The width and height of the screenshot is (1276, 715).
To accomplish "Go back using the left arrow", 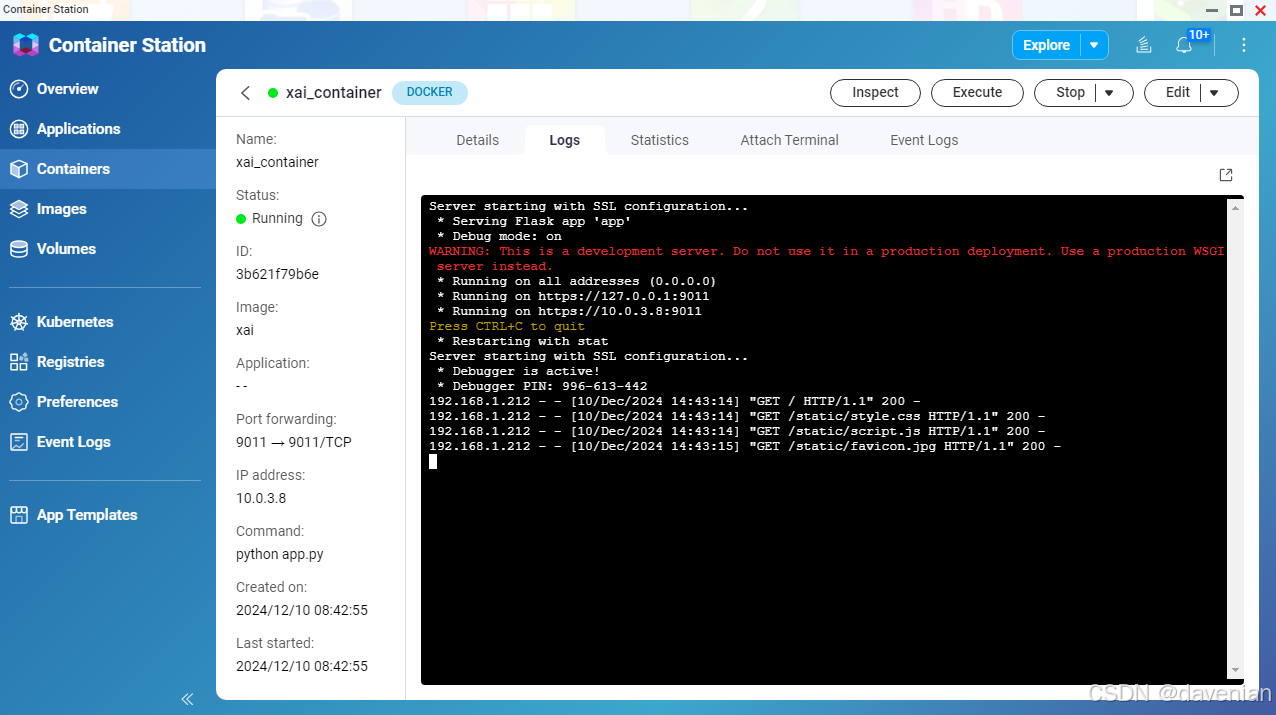I will coord(245,93).
